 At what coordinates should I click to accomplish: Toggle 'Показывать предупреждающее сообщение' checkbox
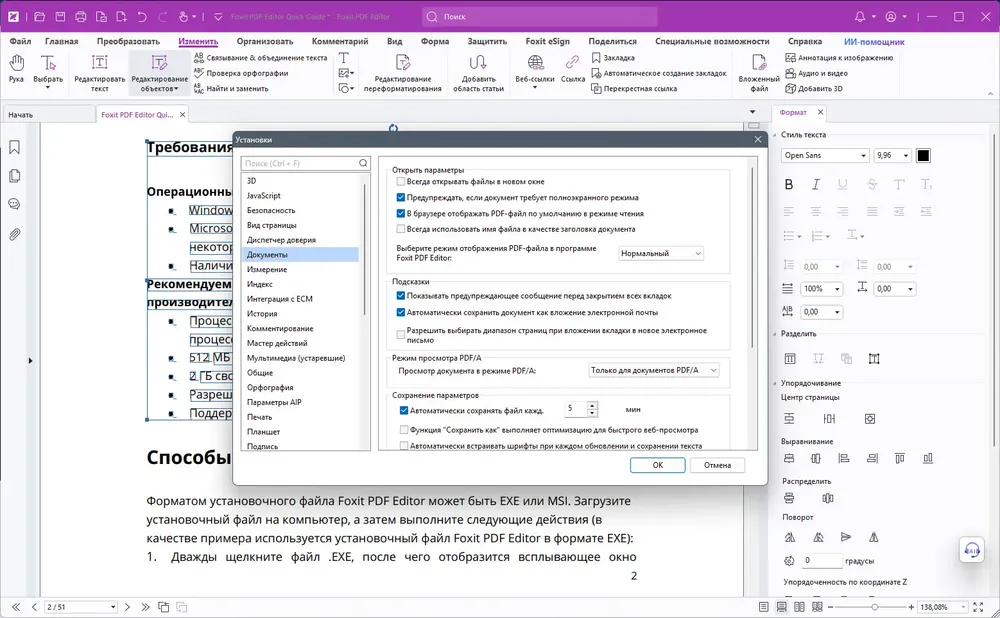[x=401, y=296]
